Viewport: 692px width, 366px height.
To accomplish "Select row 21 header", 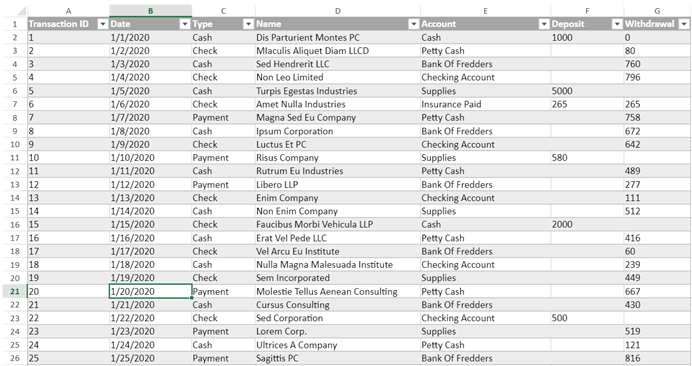I will click(15, 291).
